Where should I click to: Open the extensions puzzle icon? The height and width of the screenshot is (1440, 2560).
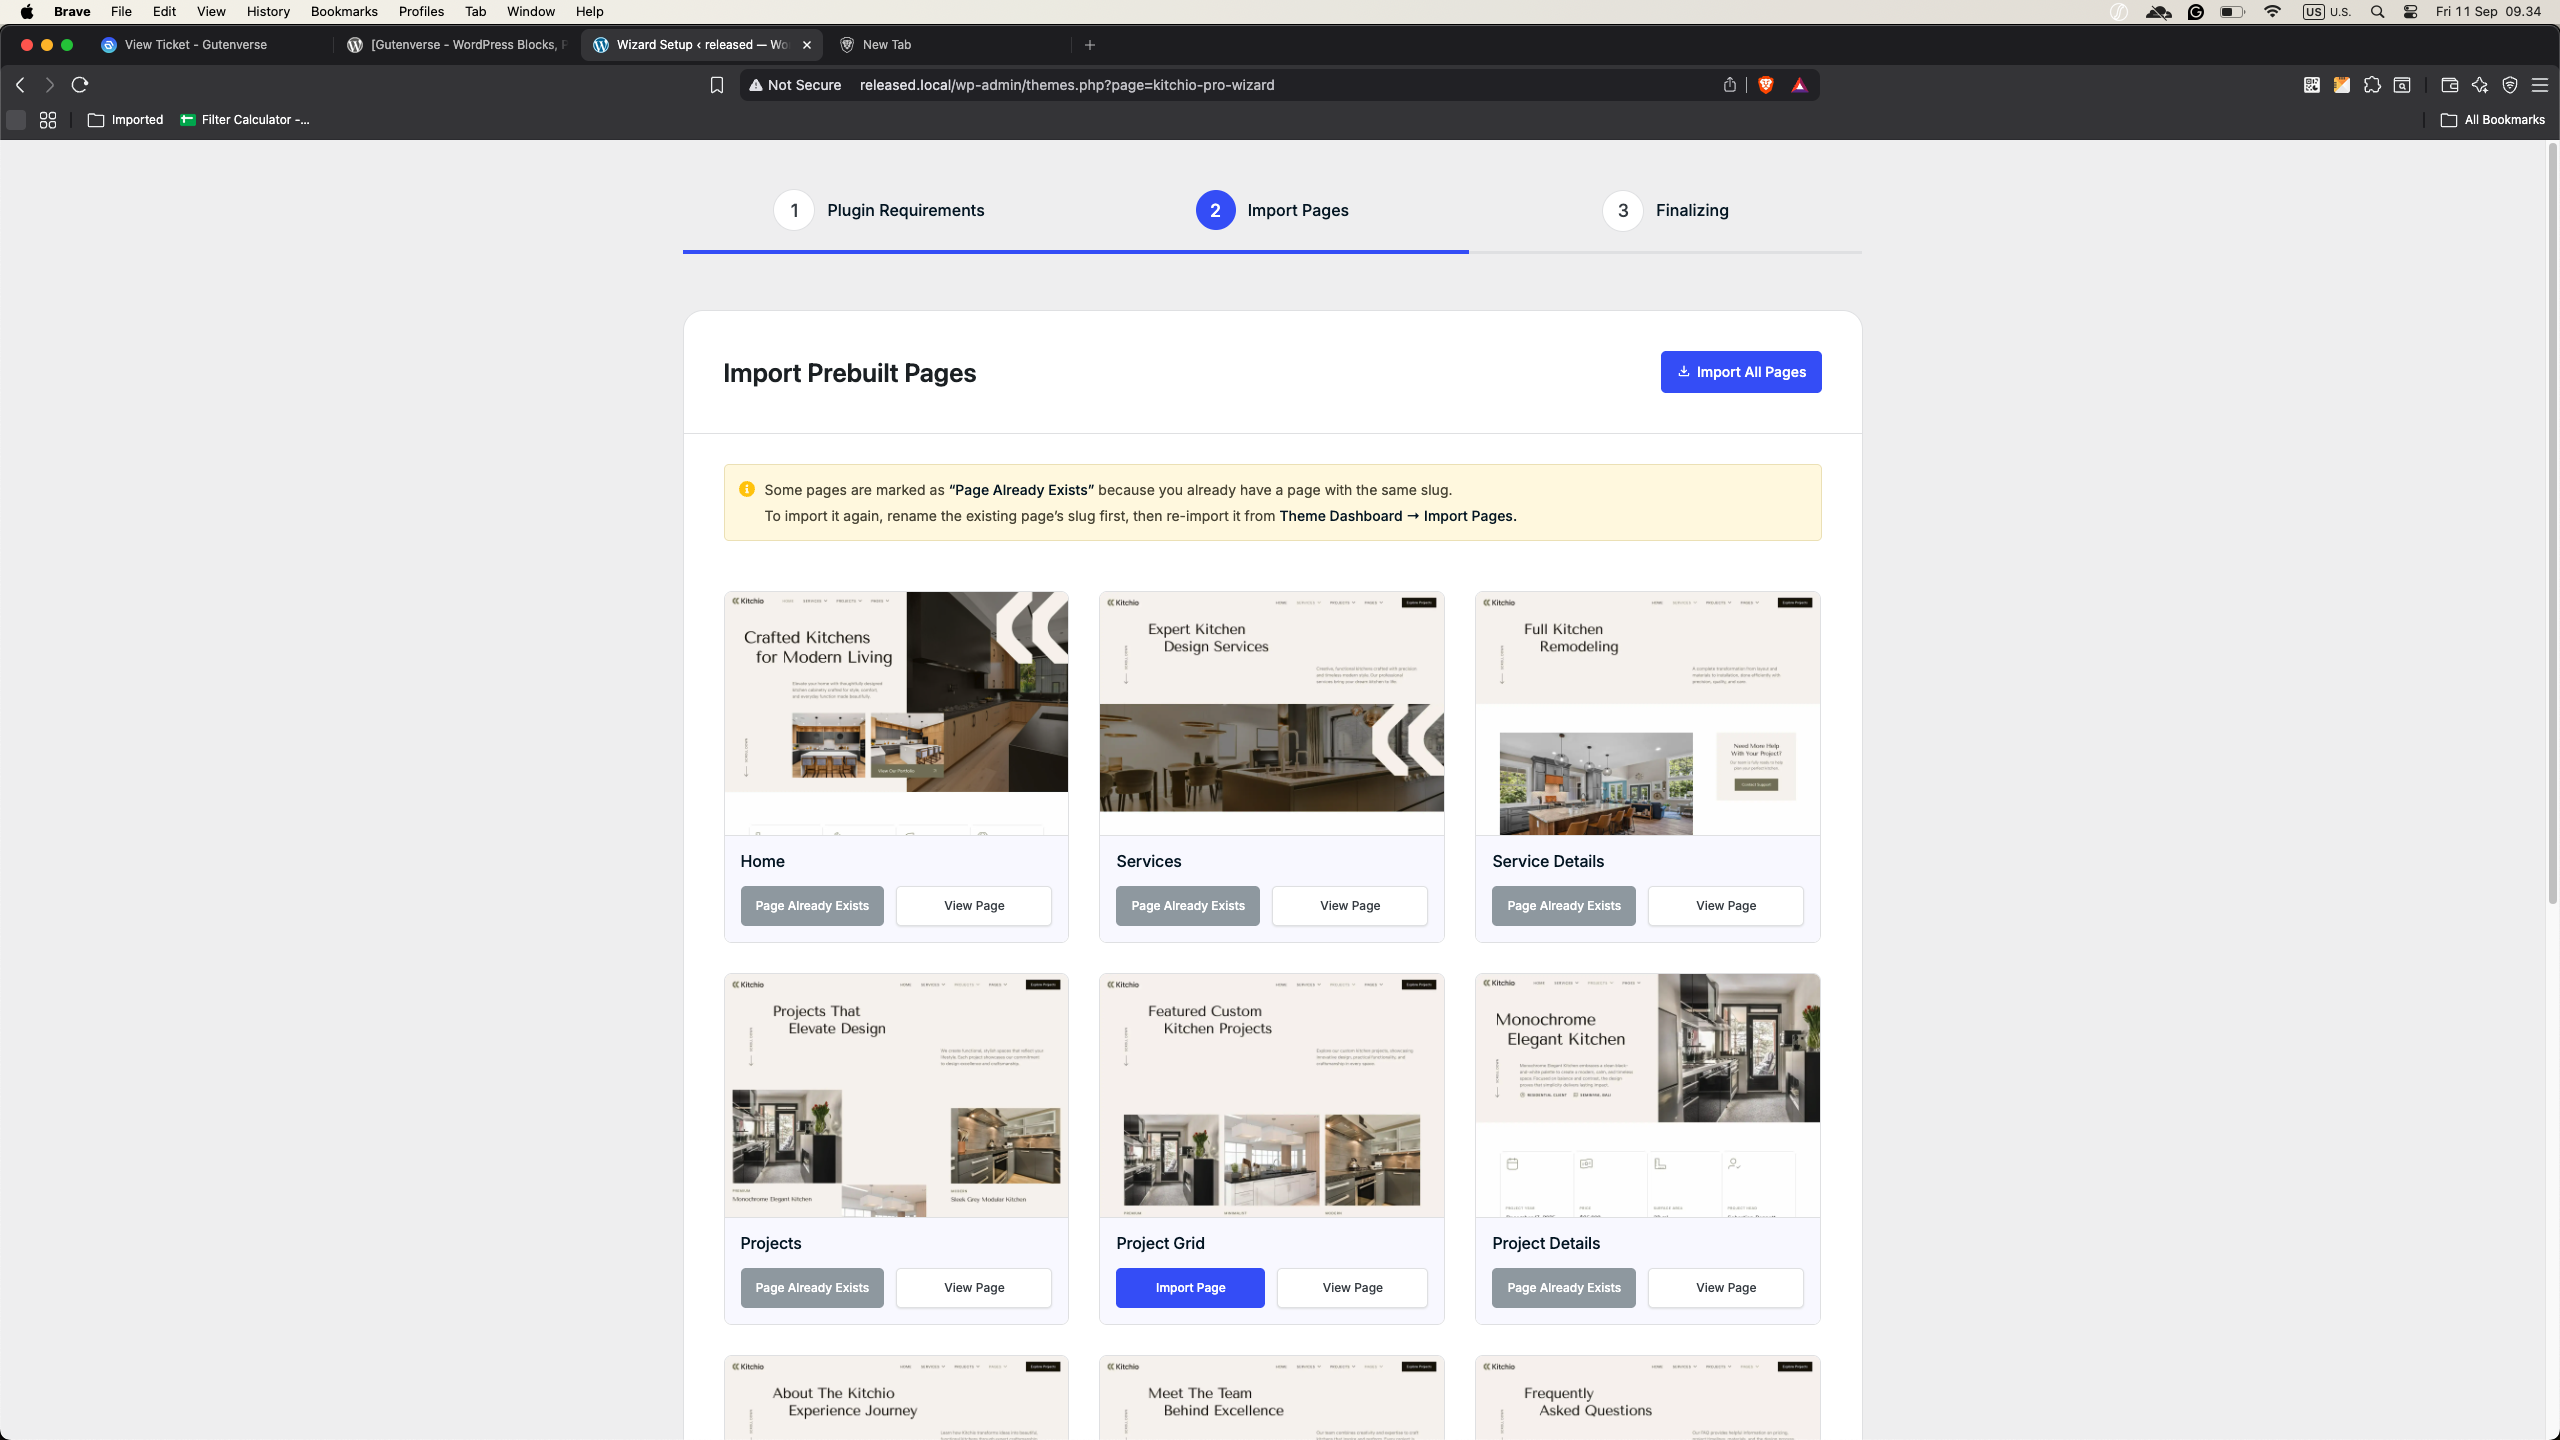point(2372,85)
